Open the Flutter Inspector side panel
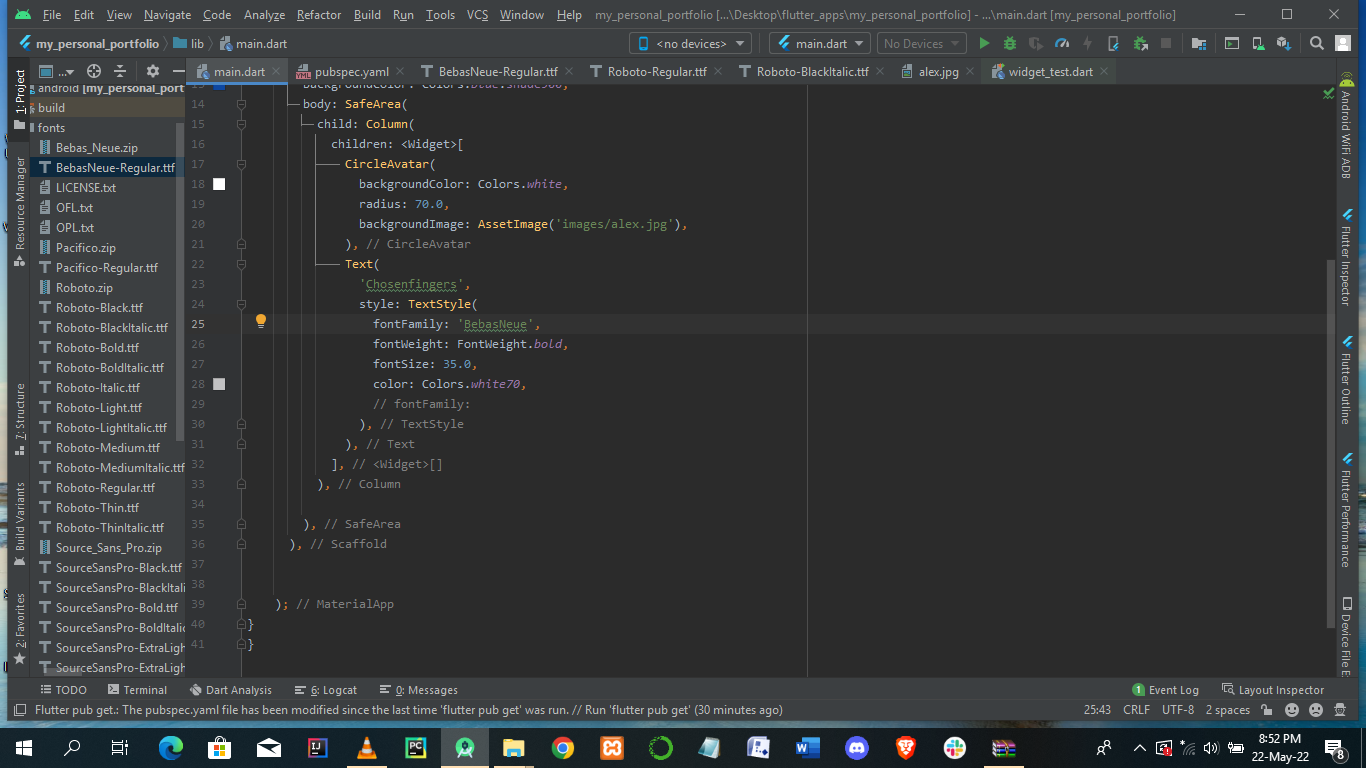The image size is (1366, 768). pos(1346,259)
